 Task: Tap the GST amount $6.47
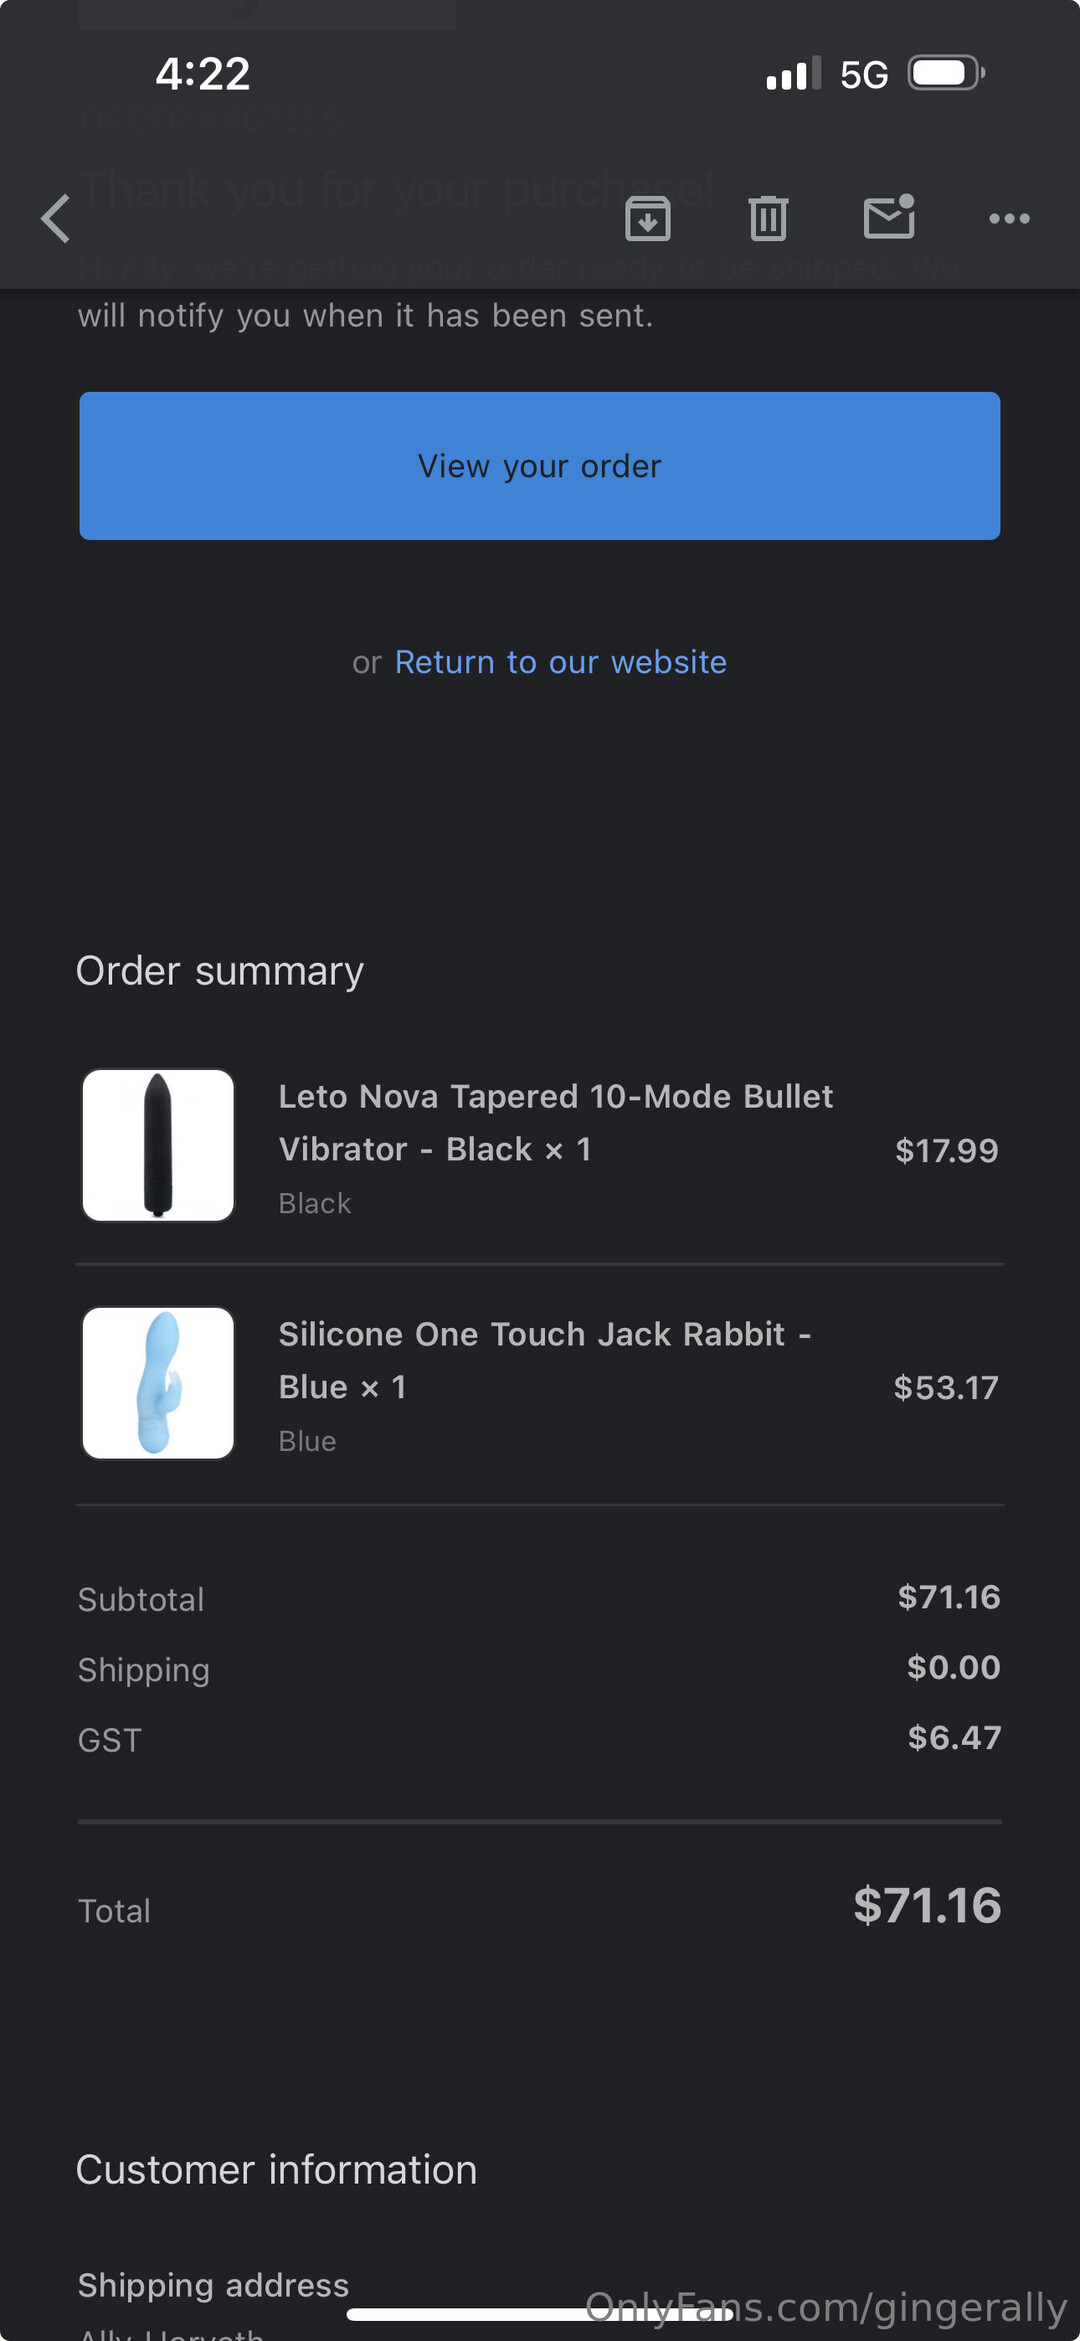(x=954, y=1738)
